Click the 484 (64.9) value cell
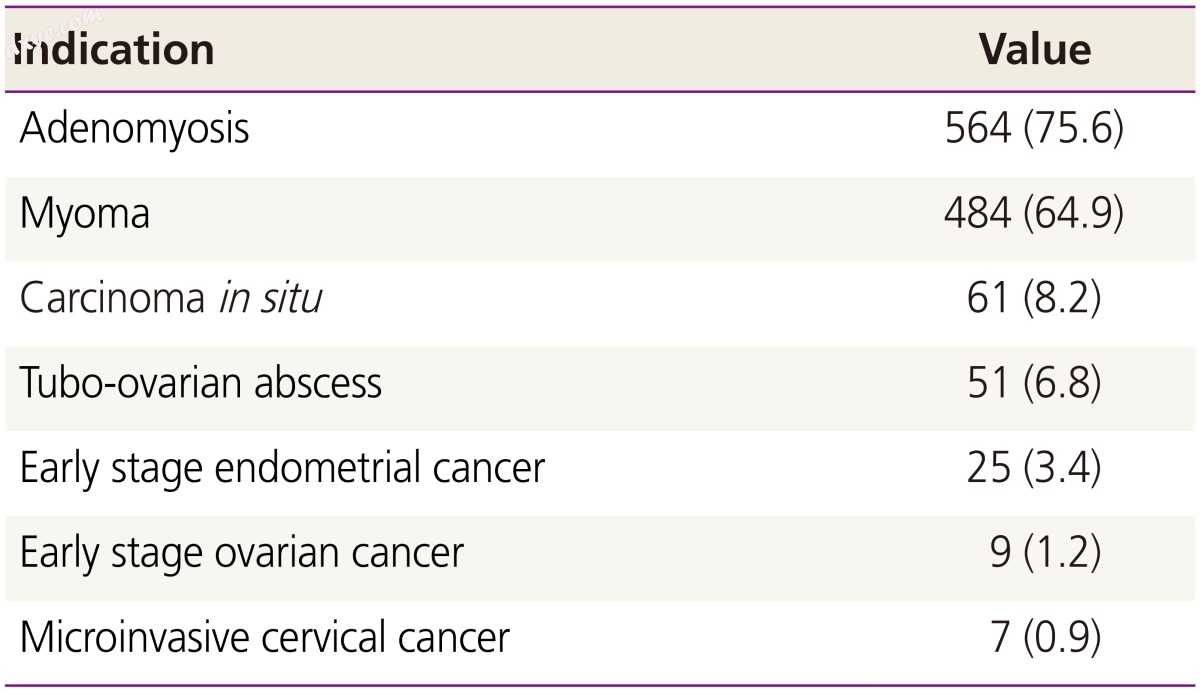Screen dimensions: 1200x693 pyautogui.click(x=1034, y=215)
